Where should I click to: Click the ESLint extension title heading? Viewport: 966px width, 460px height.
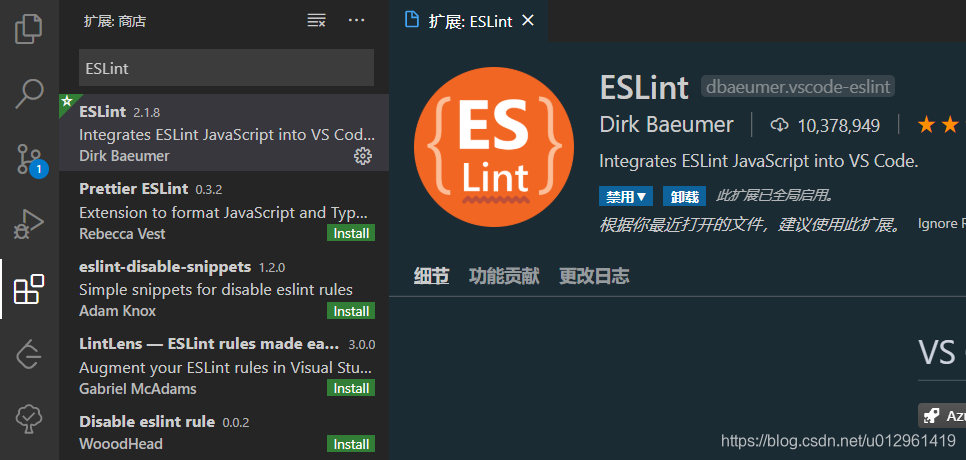[x=644, y=87]
